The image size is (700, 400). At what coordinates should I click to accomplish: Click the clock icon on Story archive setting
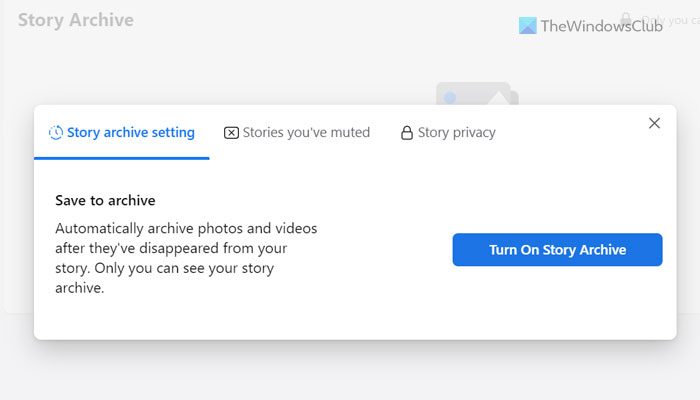58,132
